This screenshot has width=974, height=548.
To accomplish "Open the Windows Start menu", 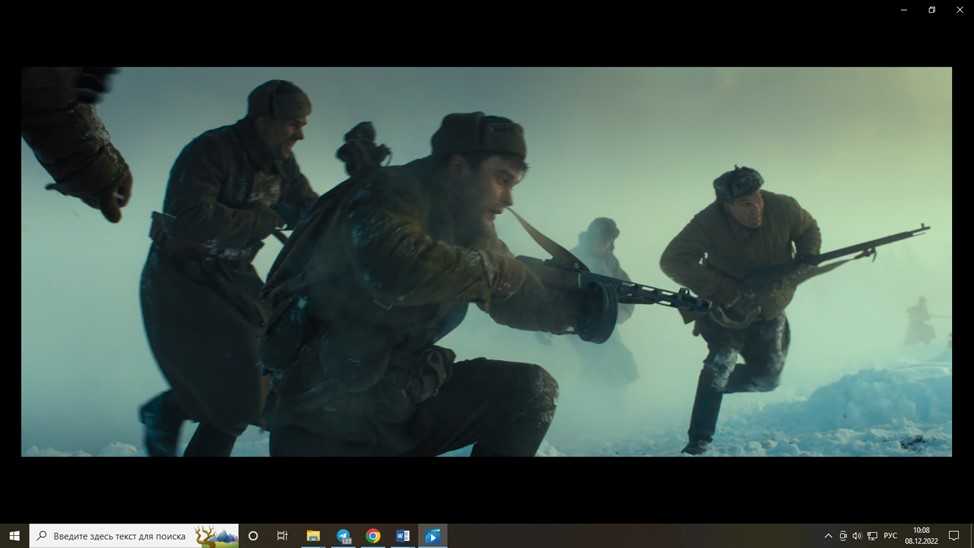I will tap(14, 536).
